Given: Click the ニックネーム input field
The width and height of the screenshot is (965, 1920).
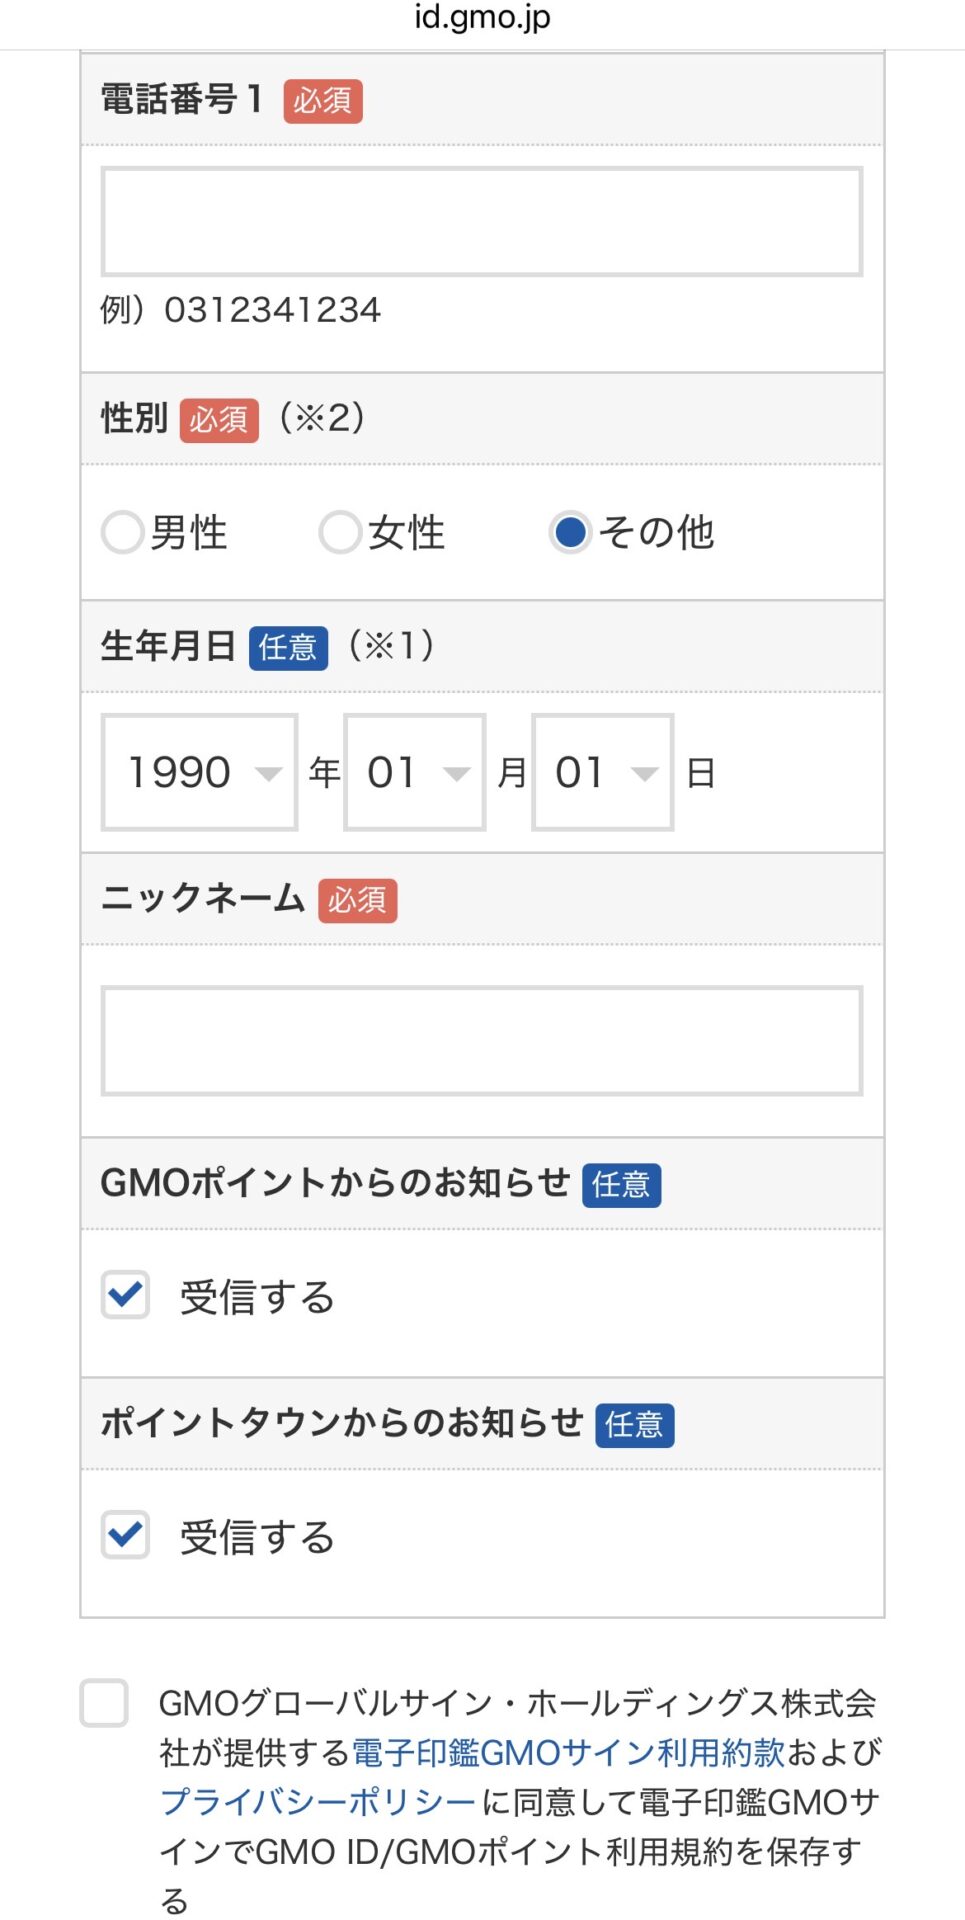Looking at the screenshot, I should [481, 1041].
